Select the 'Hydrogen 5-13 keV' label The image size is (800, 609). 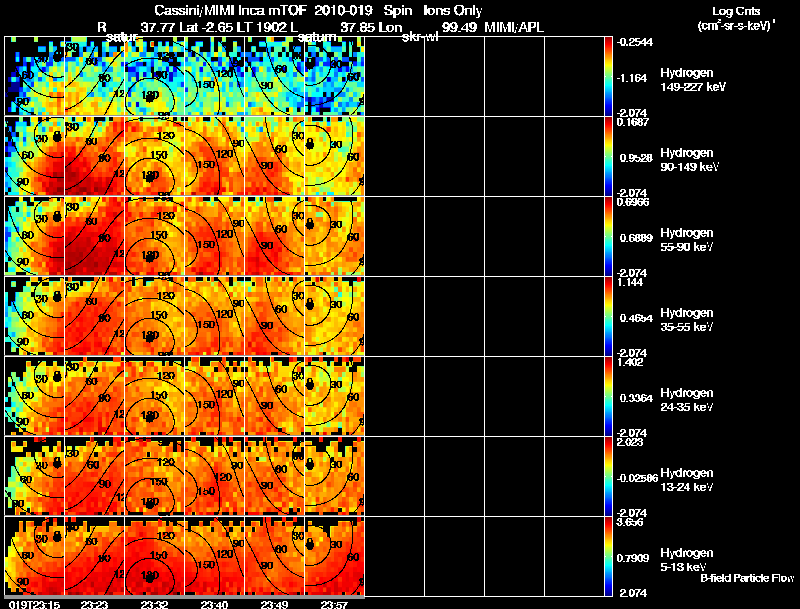(687, 560)
